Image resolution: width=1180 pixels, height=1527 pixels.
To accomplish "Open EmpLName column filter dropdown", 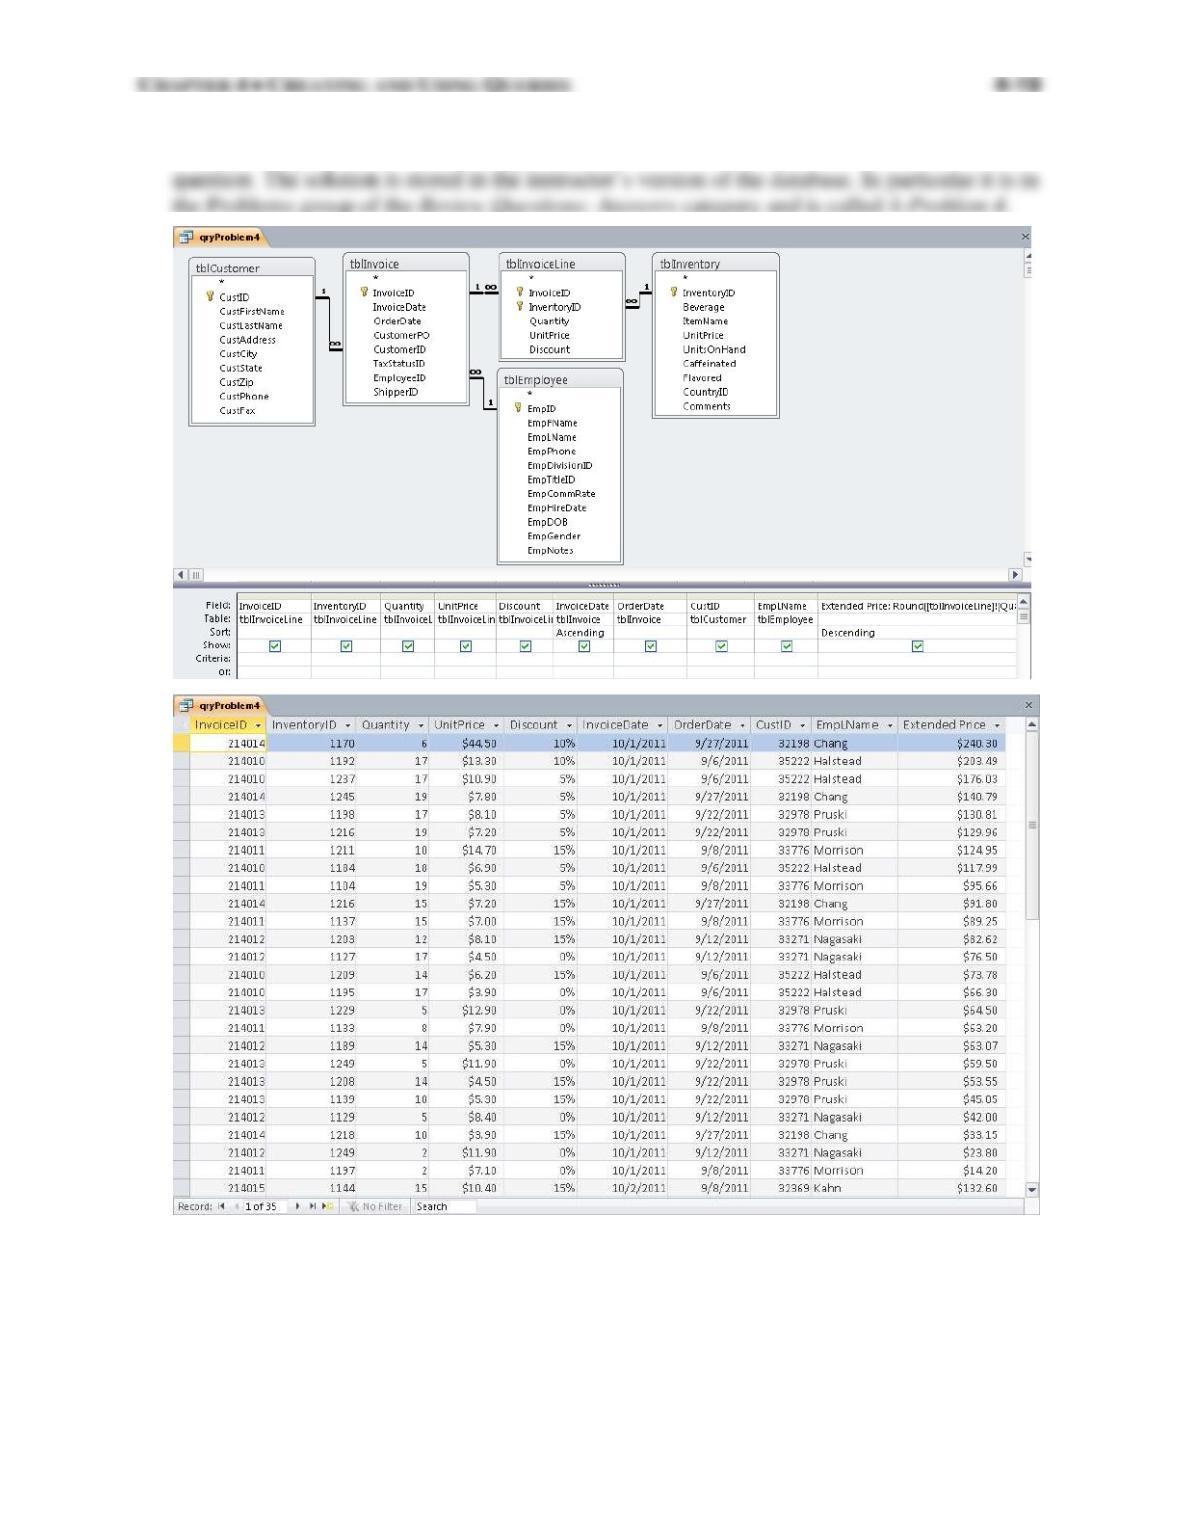I will pos(890,725).
